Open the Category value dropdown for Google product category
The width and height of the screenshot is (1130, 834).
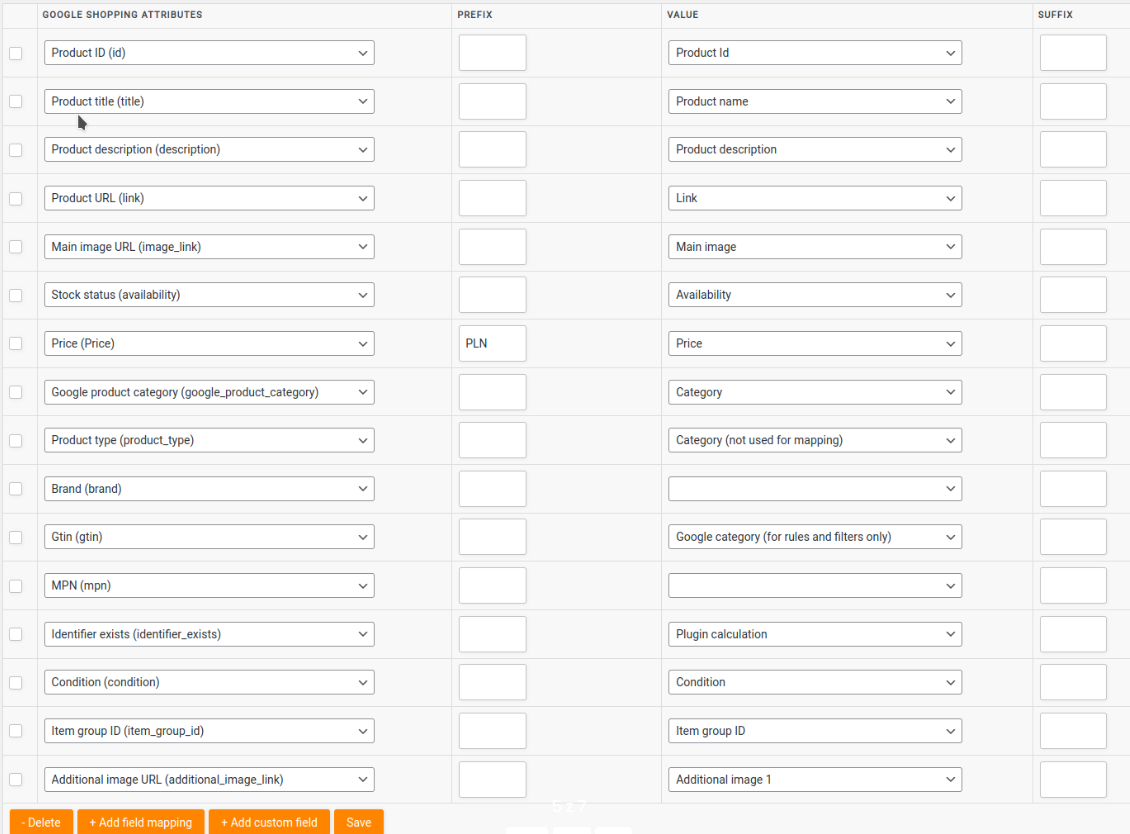click(x=815, y=392)
